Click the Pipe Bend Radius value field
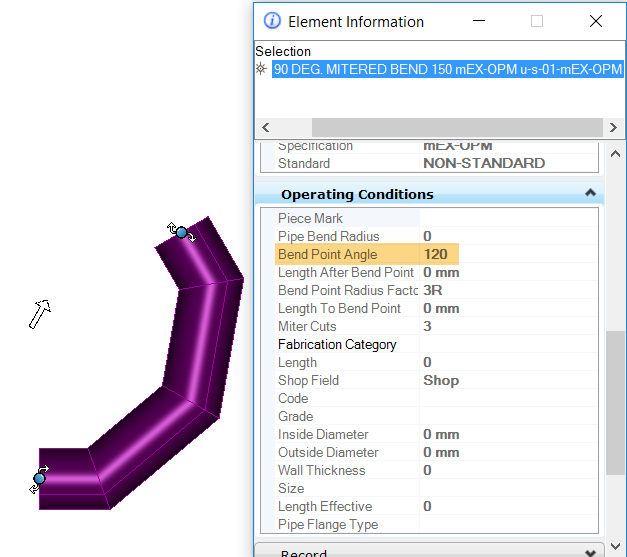Image resolution: width=627 pixels, height=557 pixels. coord(508,236)
